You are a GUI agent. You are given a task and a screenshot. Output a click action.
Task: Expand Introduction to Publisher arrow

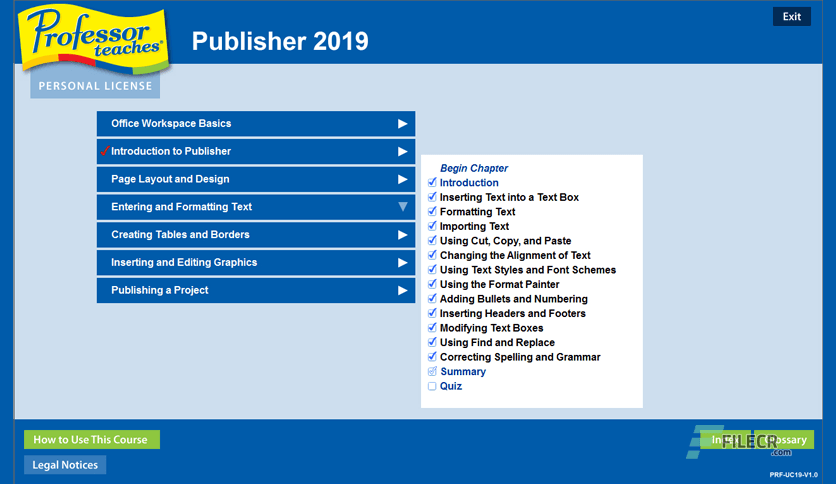pos(403,151)
